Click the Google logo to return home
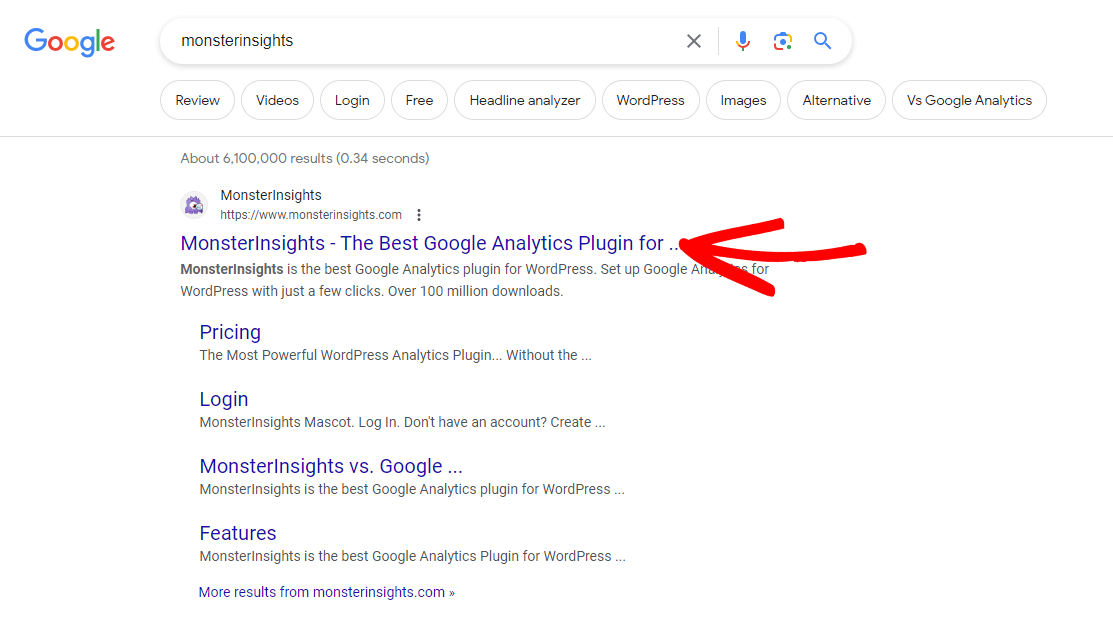 [x=69, y=42]
